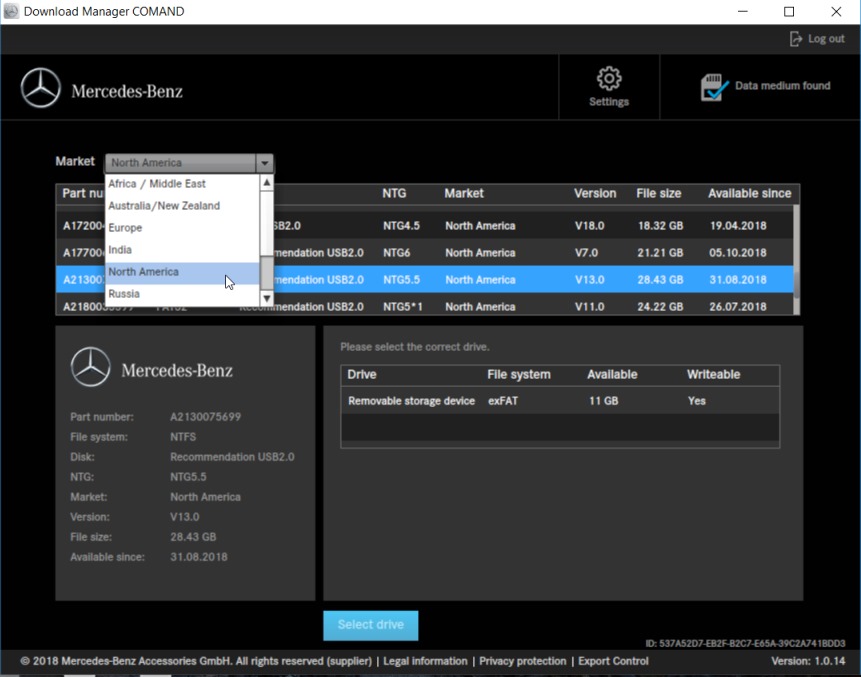The image size is (861, 677).
Task: Click the File system column header
Action: (x=518, y=374)
